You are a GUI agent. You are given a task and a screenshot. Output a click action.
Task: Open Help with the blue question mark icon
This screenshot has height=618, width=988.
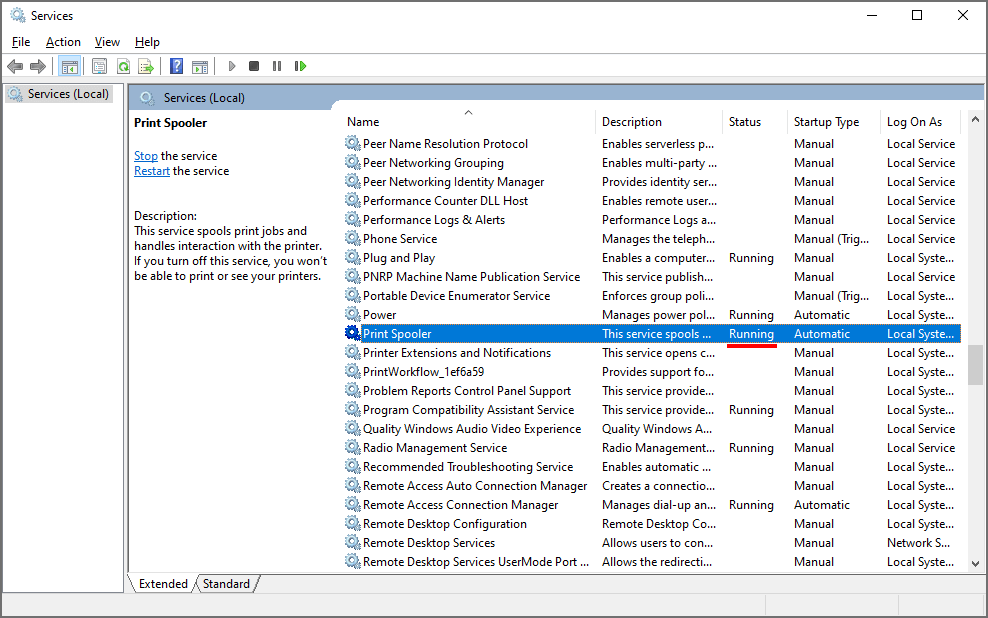pos(176,66)
